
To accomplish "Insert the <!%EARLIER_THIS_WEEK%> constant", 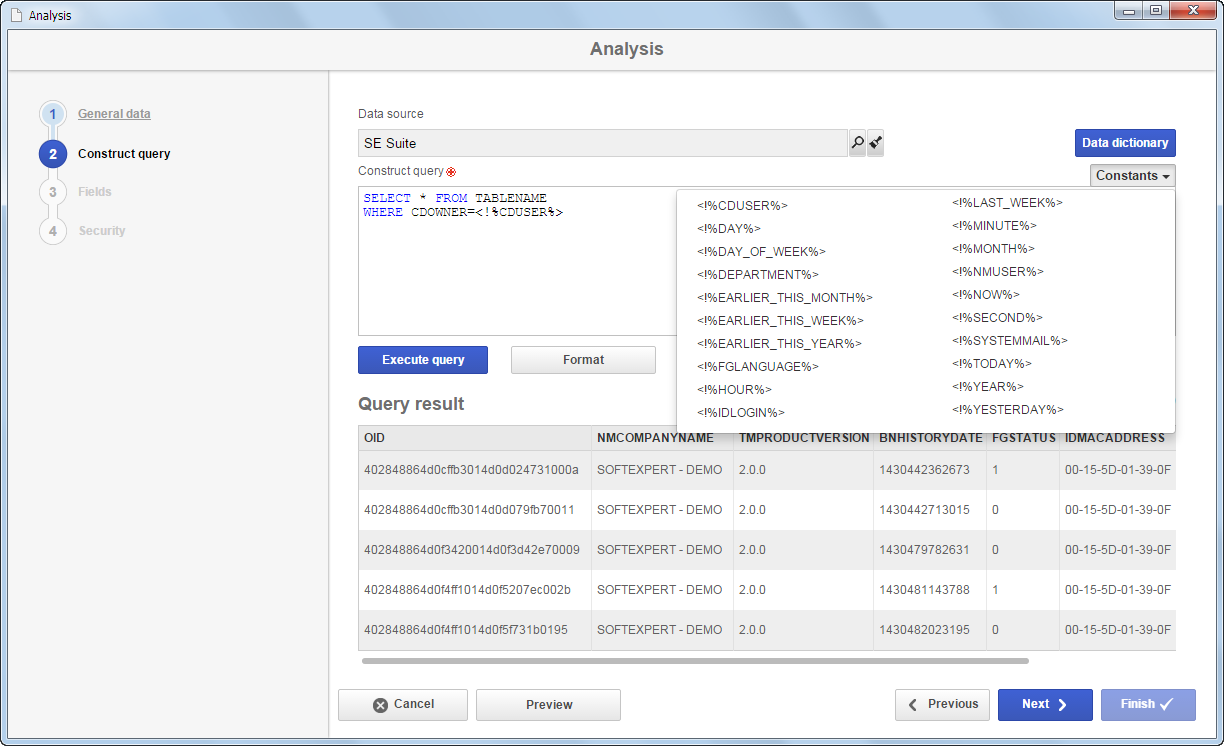I will pyautogui.click(x=780, y=321).
